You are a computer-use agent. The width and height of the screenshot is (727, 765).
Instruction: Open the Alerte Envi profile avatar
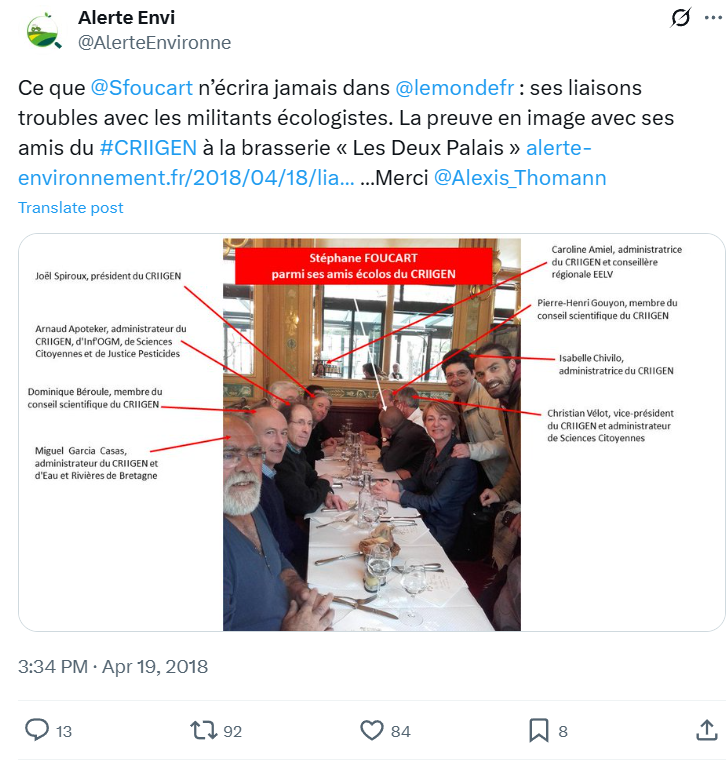[44, 30]
